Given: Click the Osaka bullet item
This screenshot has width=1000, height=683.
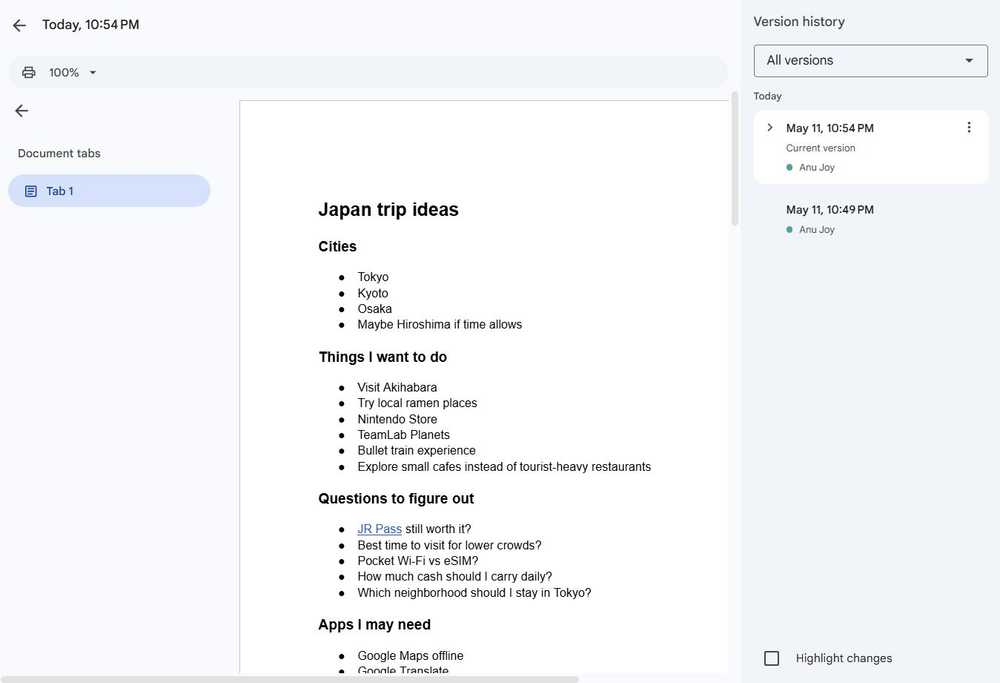Looking at the screenshot, I should click(x=374, y=309).
